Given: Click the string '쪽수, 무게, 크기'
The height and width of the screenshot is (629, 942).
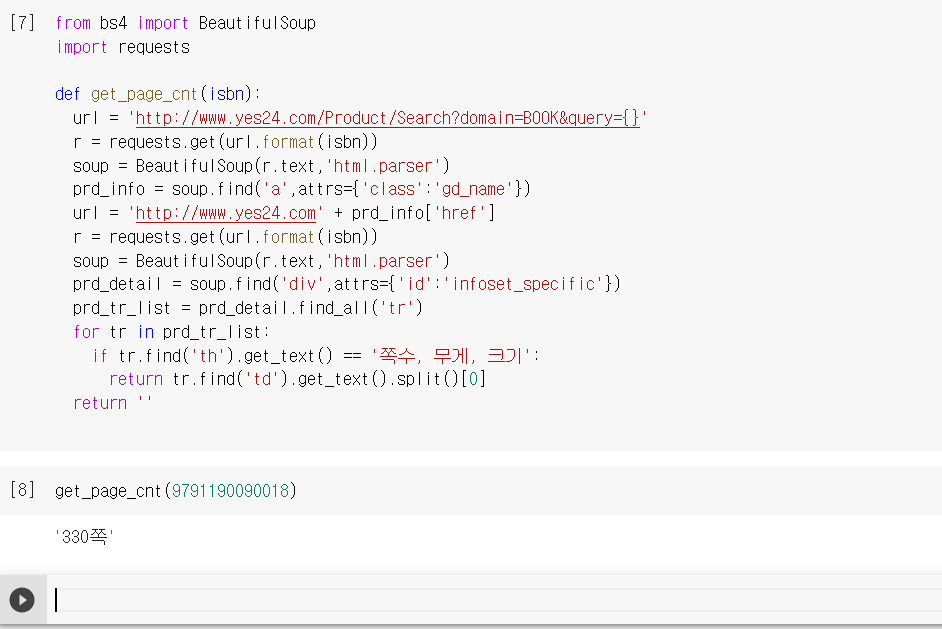Looking at the screenshot, I should coord(451,356).
